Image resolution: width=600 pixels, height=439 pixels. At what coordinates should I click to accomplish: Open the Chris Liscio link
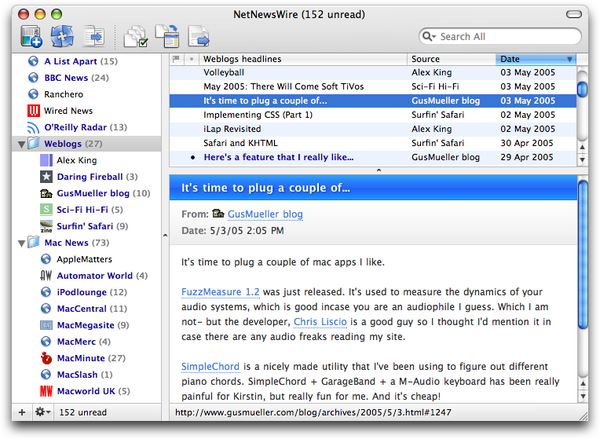click(x=320, y=322)
